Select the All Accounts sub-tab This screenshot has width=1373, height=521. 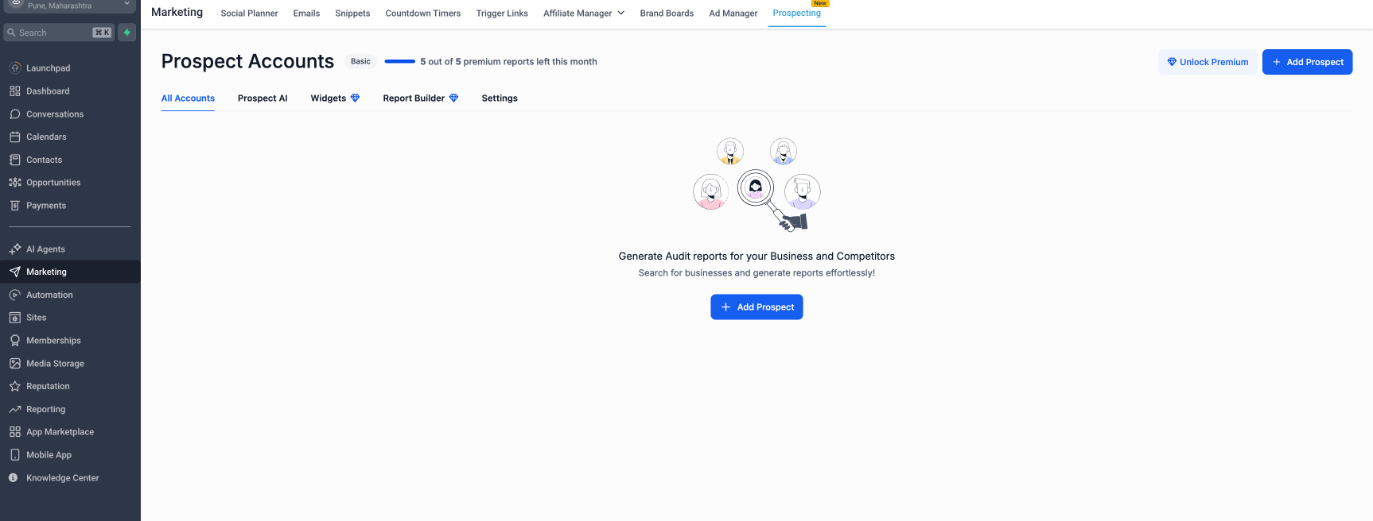tap(188, 98)
